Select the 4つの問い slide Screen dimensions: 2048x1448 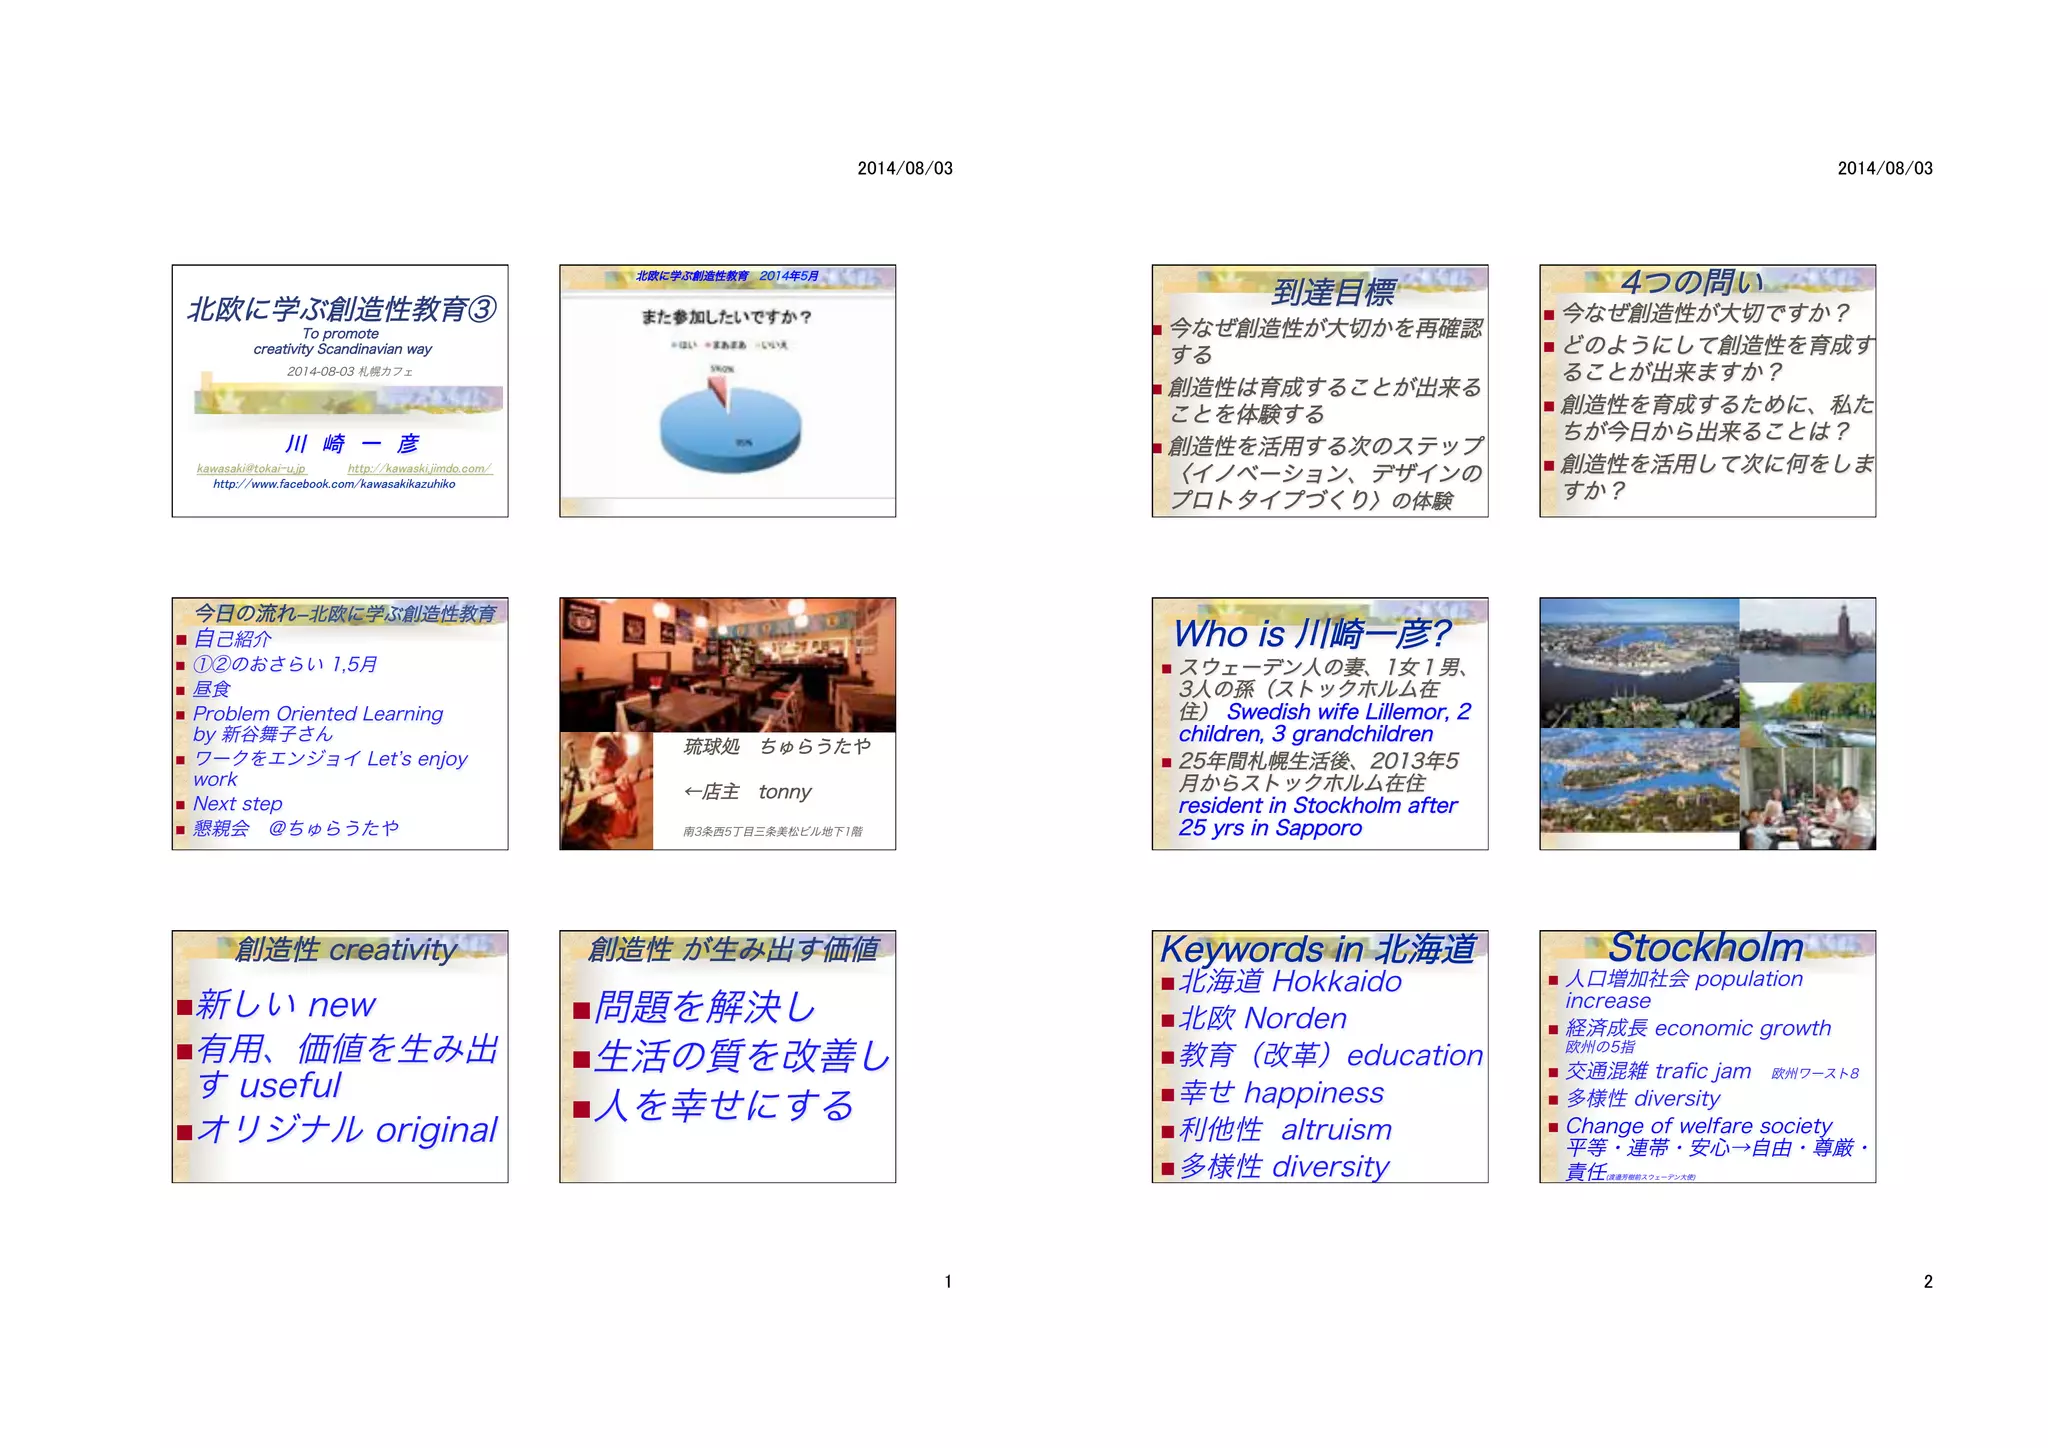(x=1707, y=392)
